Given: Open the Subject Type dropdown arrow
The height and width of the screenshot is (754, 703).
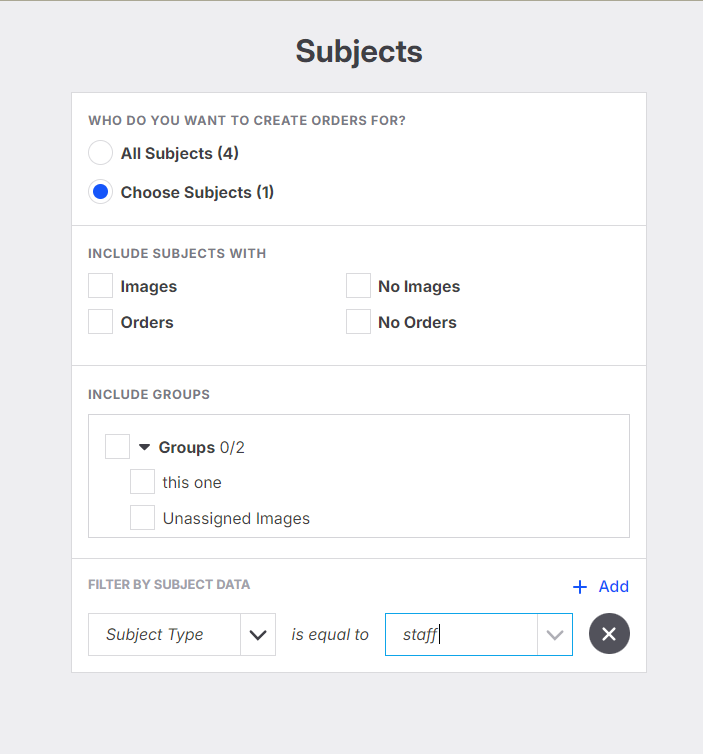Looking at the screenshot, I should click(258, 634).
